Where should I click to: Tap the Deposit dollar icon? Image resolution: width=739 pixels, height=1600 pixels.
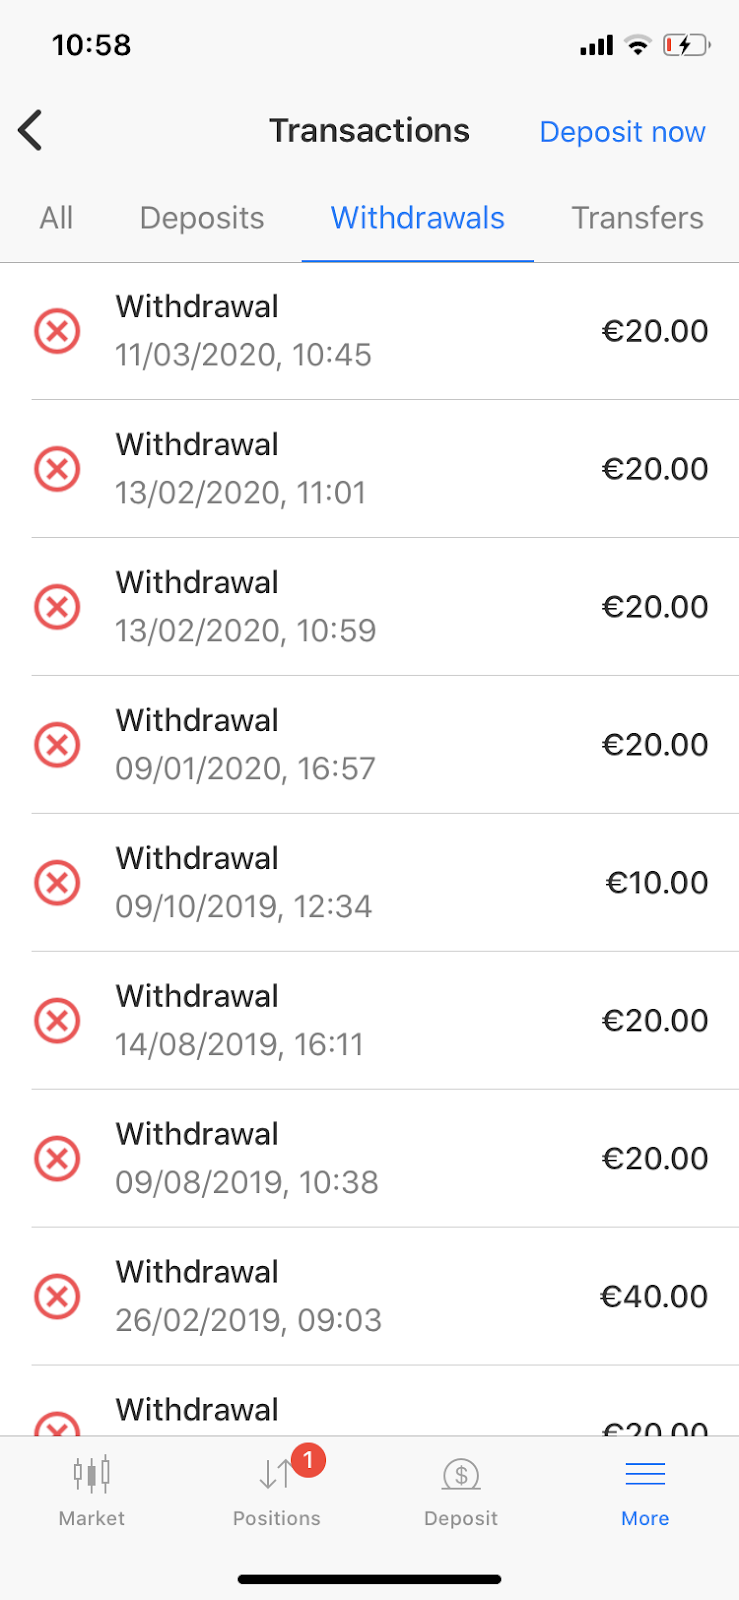coord(461,1474)
